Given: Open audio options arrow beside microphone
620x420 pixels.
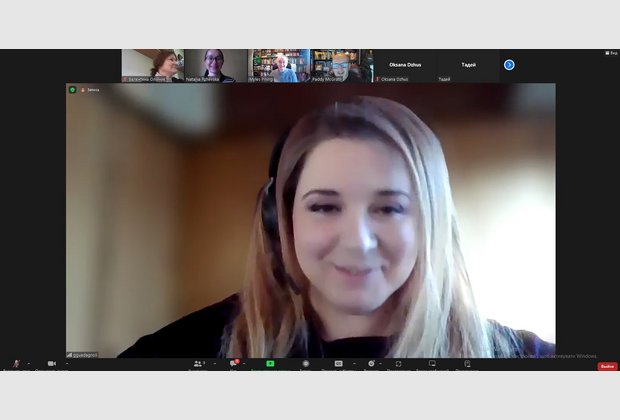Looking at the screenshot, I should 28,363.
